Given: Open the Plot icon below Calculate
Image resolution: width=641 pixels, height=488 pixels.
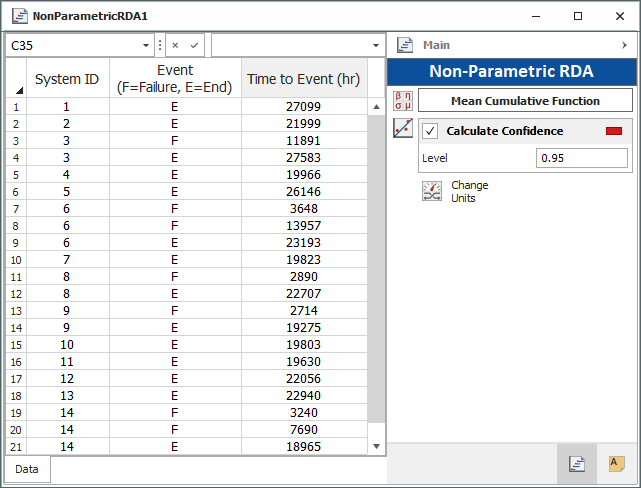Looking at the screenshot, I should click(403, 128).
